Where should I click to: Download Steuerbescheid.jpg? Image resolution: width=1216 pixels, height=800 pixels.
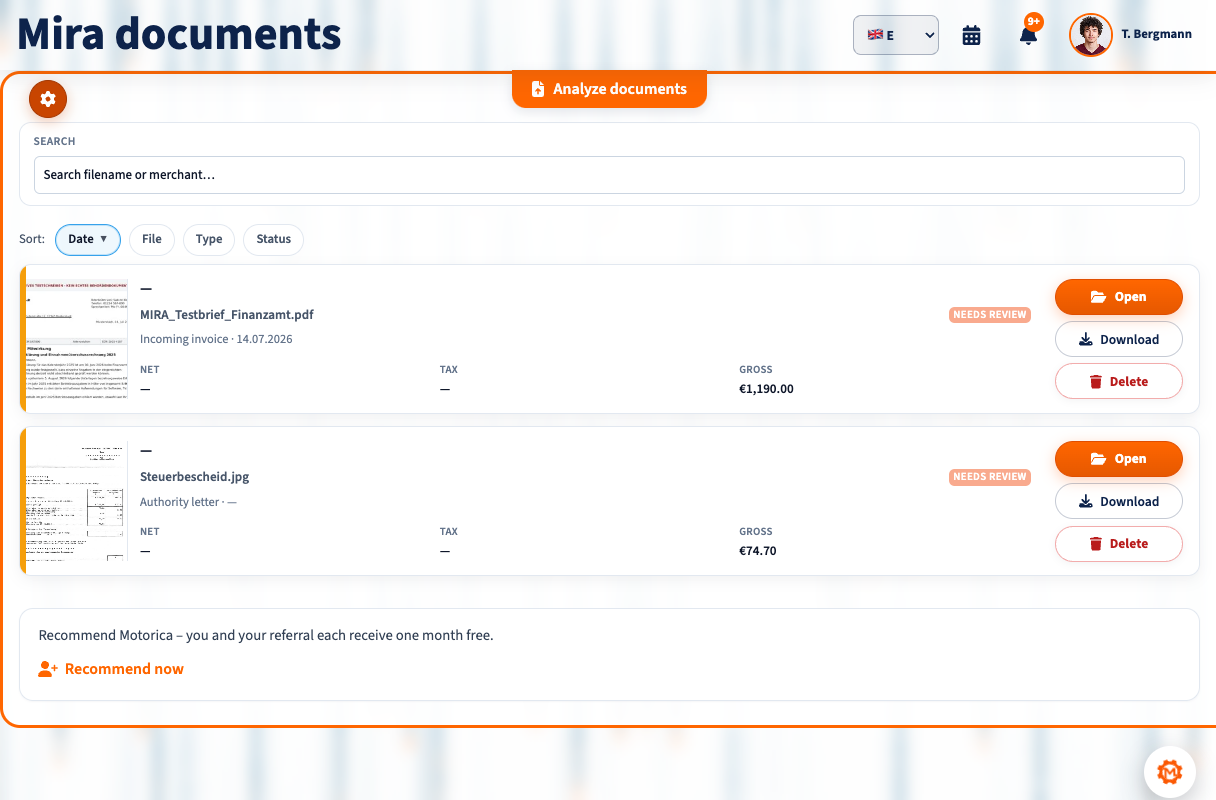[1119, 501]
